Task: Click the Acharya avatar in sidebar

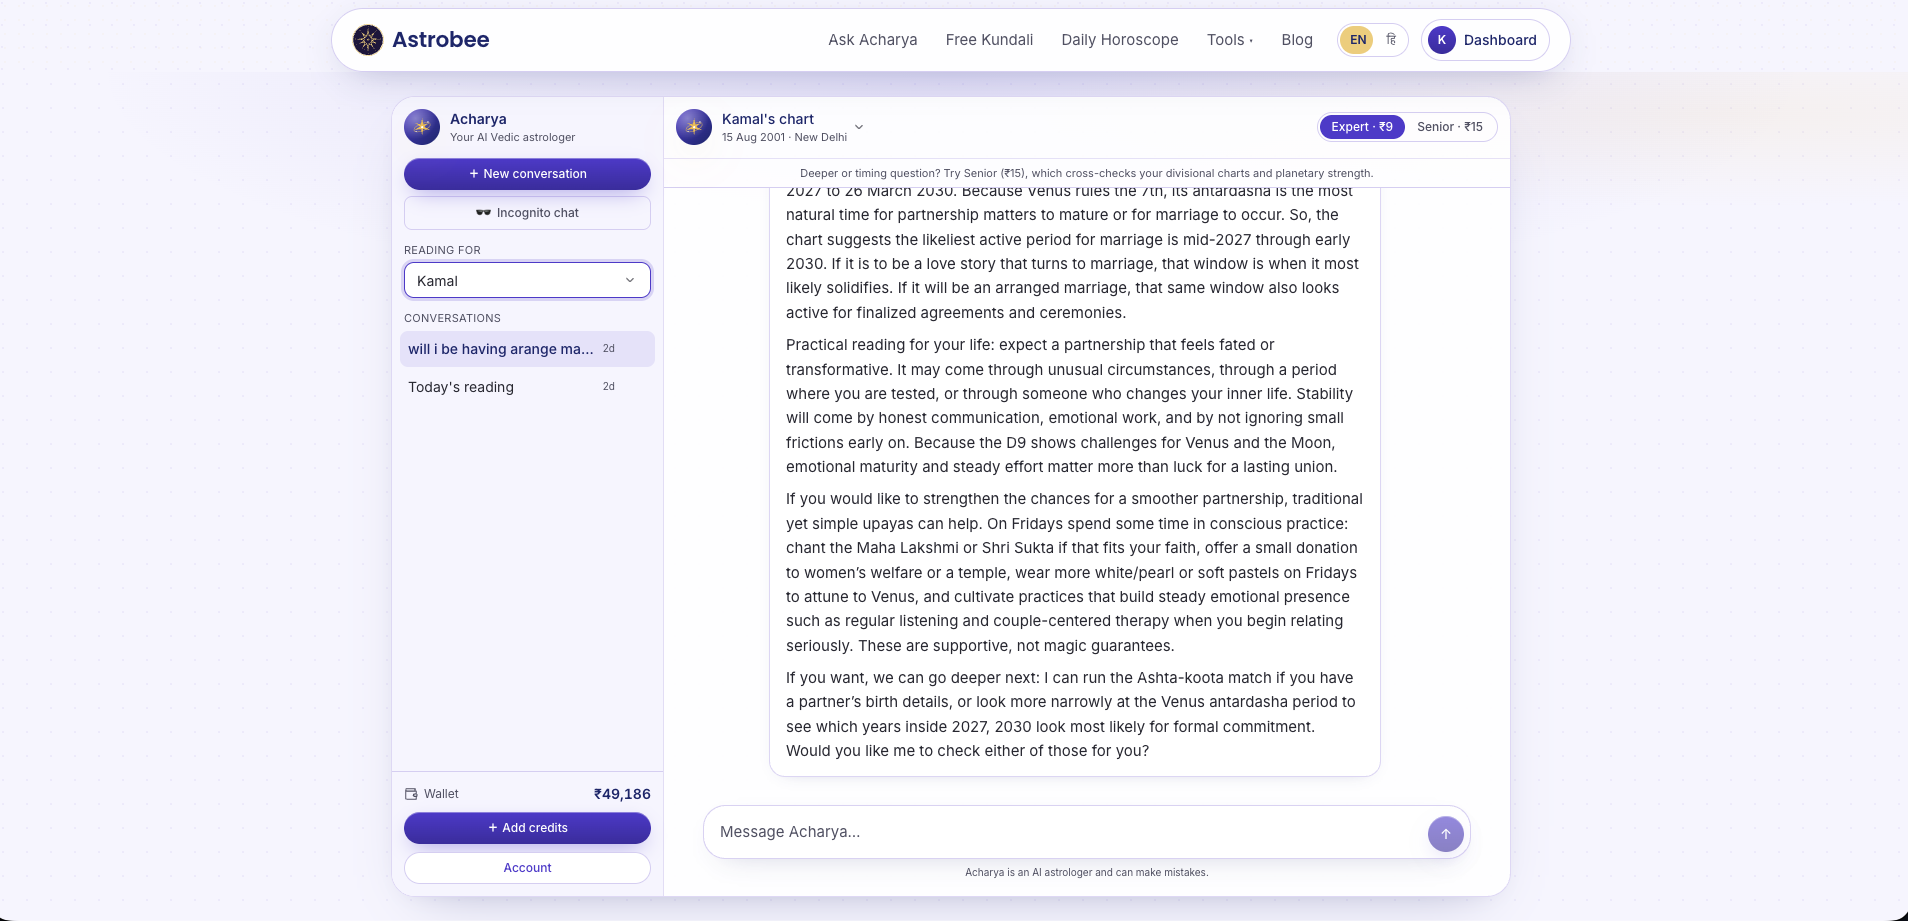Action: tap(422, 127)
